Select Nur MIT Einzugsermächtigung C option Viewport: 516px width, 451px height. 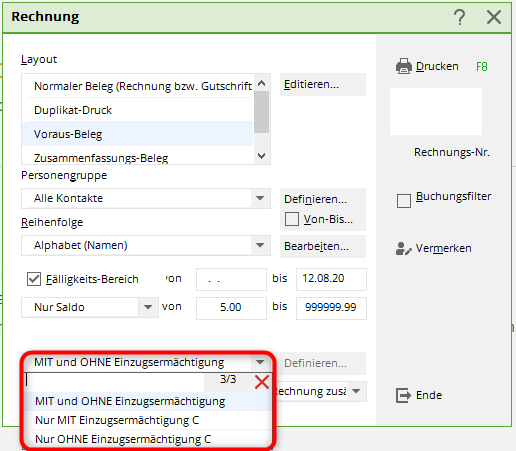point(148,420)
